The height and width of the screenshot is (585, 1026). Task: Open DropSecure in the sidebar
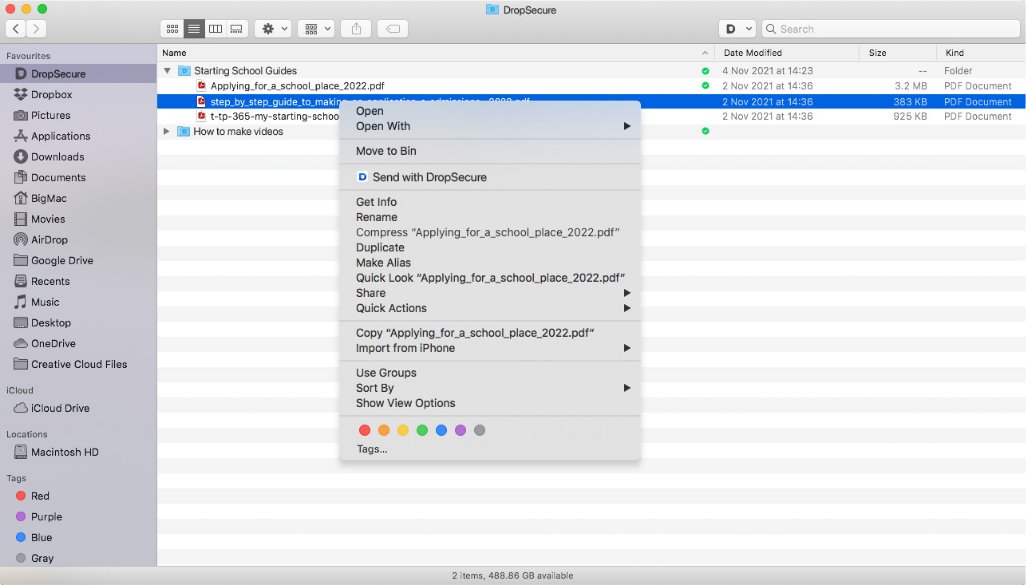[x=78, y=74]
